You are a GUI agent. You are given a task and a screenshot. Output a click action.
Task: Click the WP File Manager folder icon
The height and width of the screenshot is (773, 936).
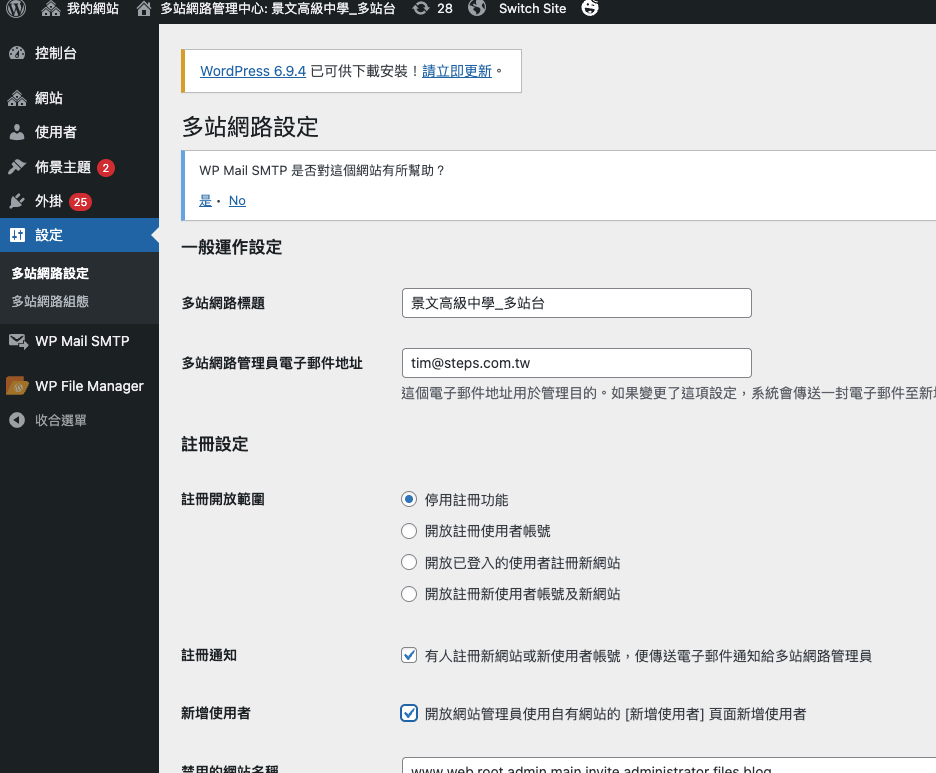(17, 386)
